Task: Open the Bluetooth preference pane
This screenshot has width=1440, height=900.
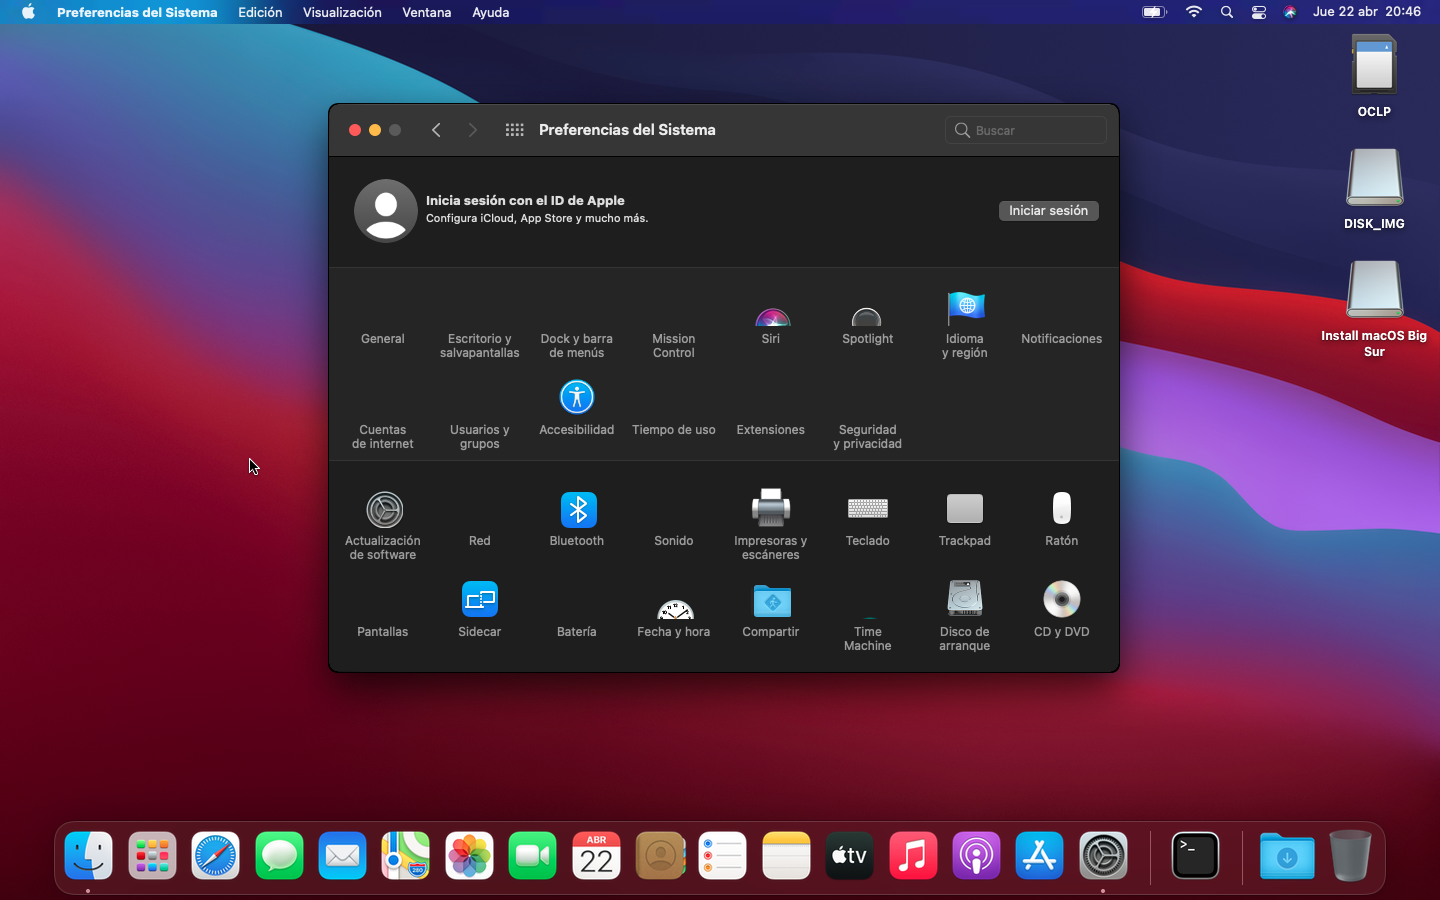Action: coord(577,511)
